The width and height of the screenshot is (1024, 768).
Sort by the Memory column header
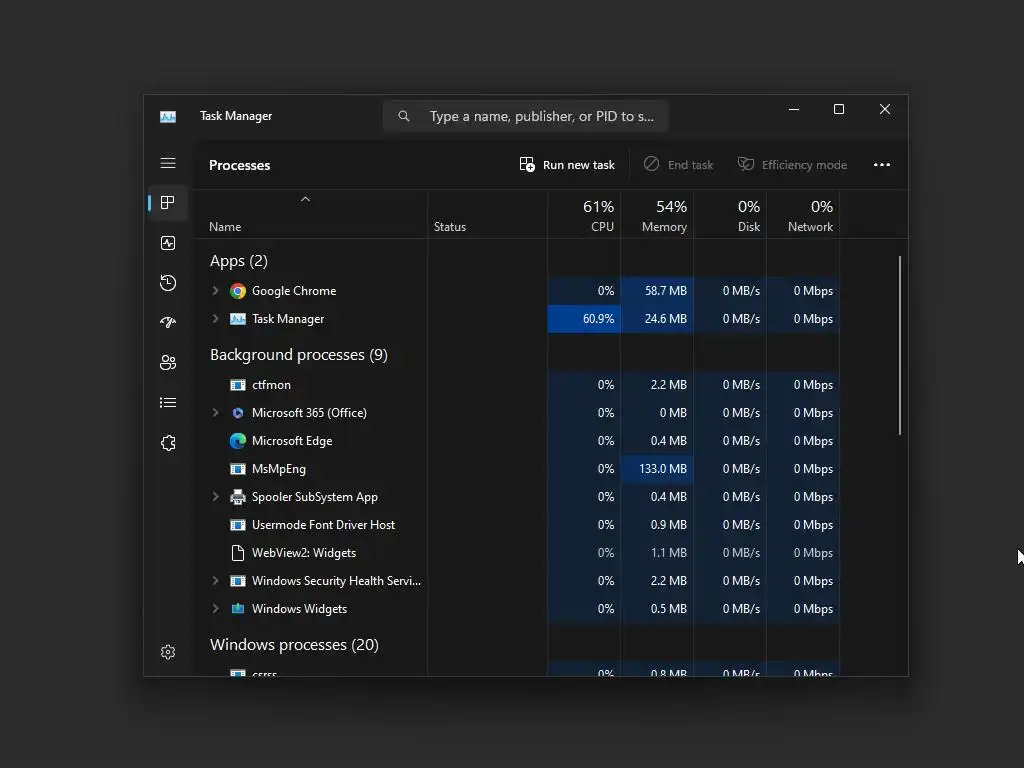658,215
